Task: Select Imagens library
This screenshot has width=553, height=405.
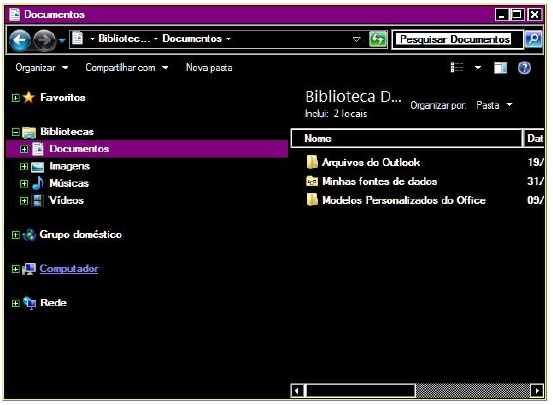Action: [69, 166]
